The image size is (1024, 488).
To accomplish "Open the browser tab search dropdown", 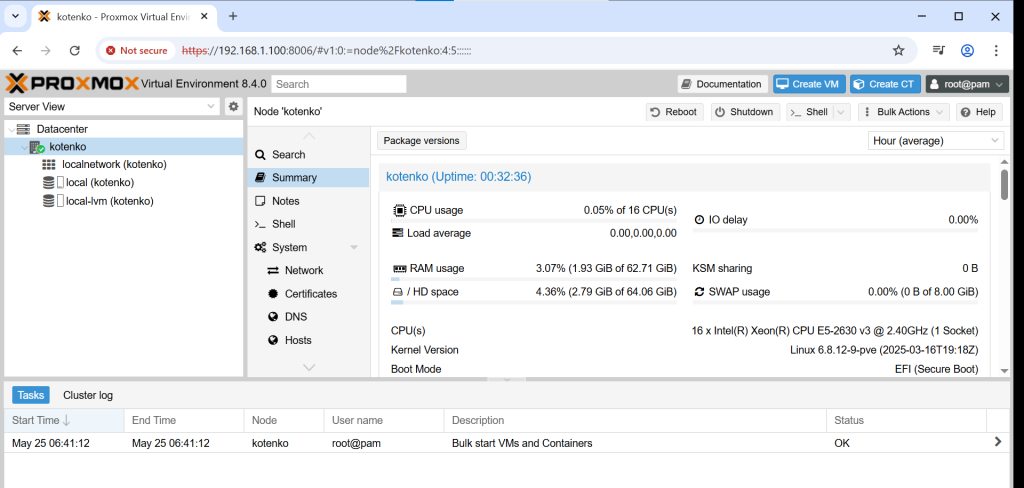I will (x=16, y=16).
